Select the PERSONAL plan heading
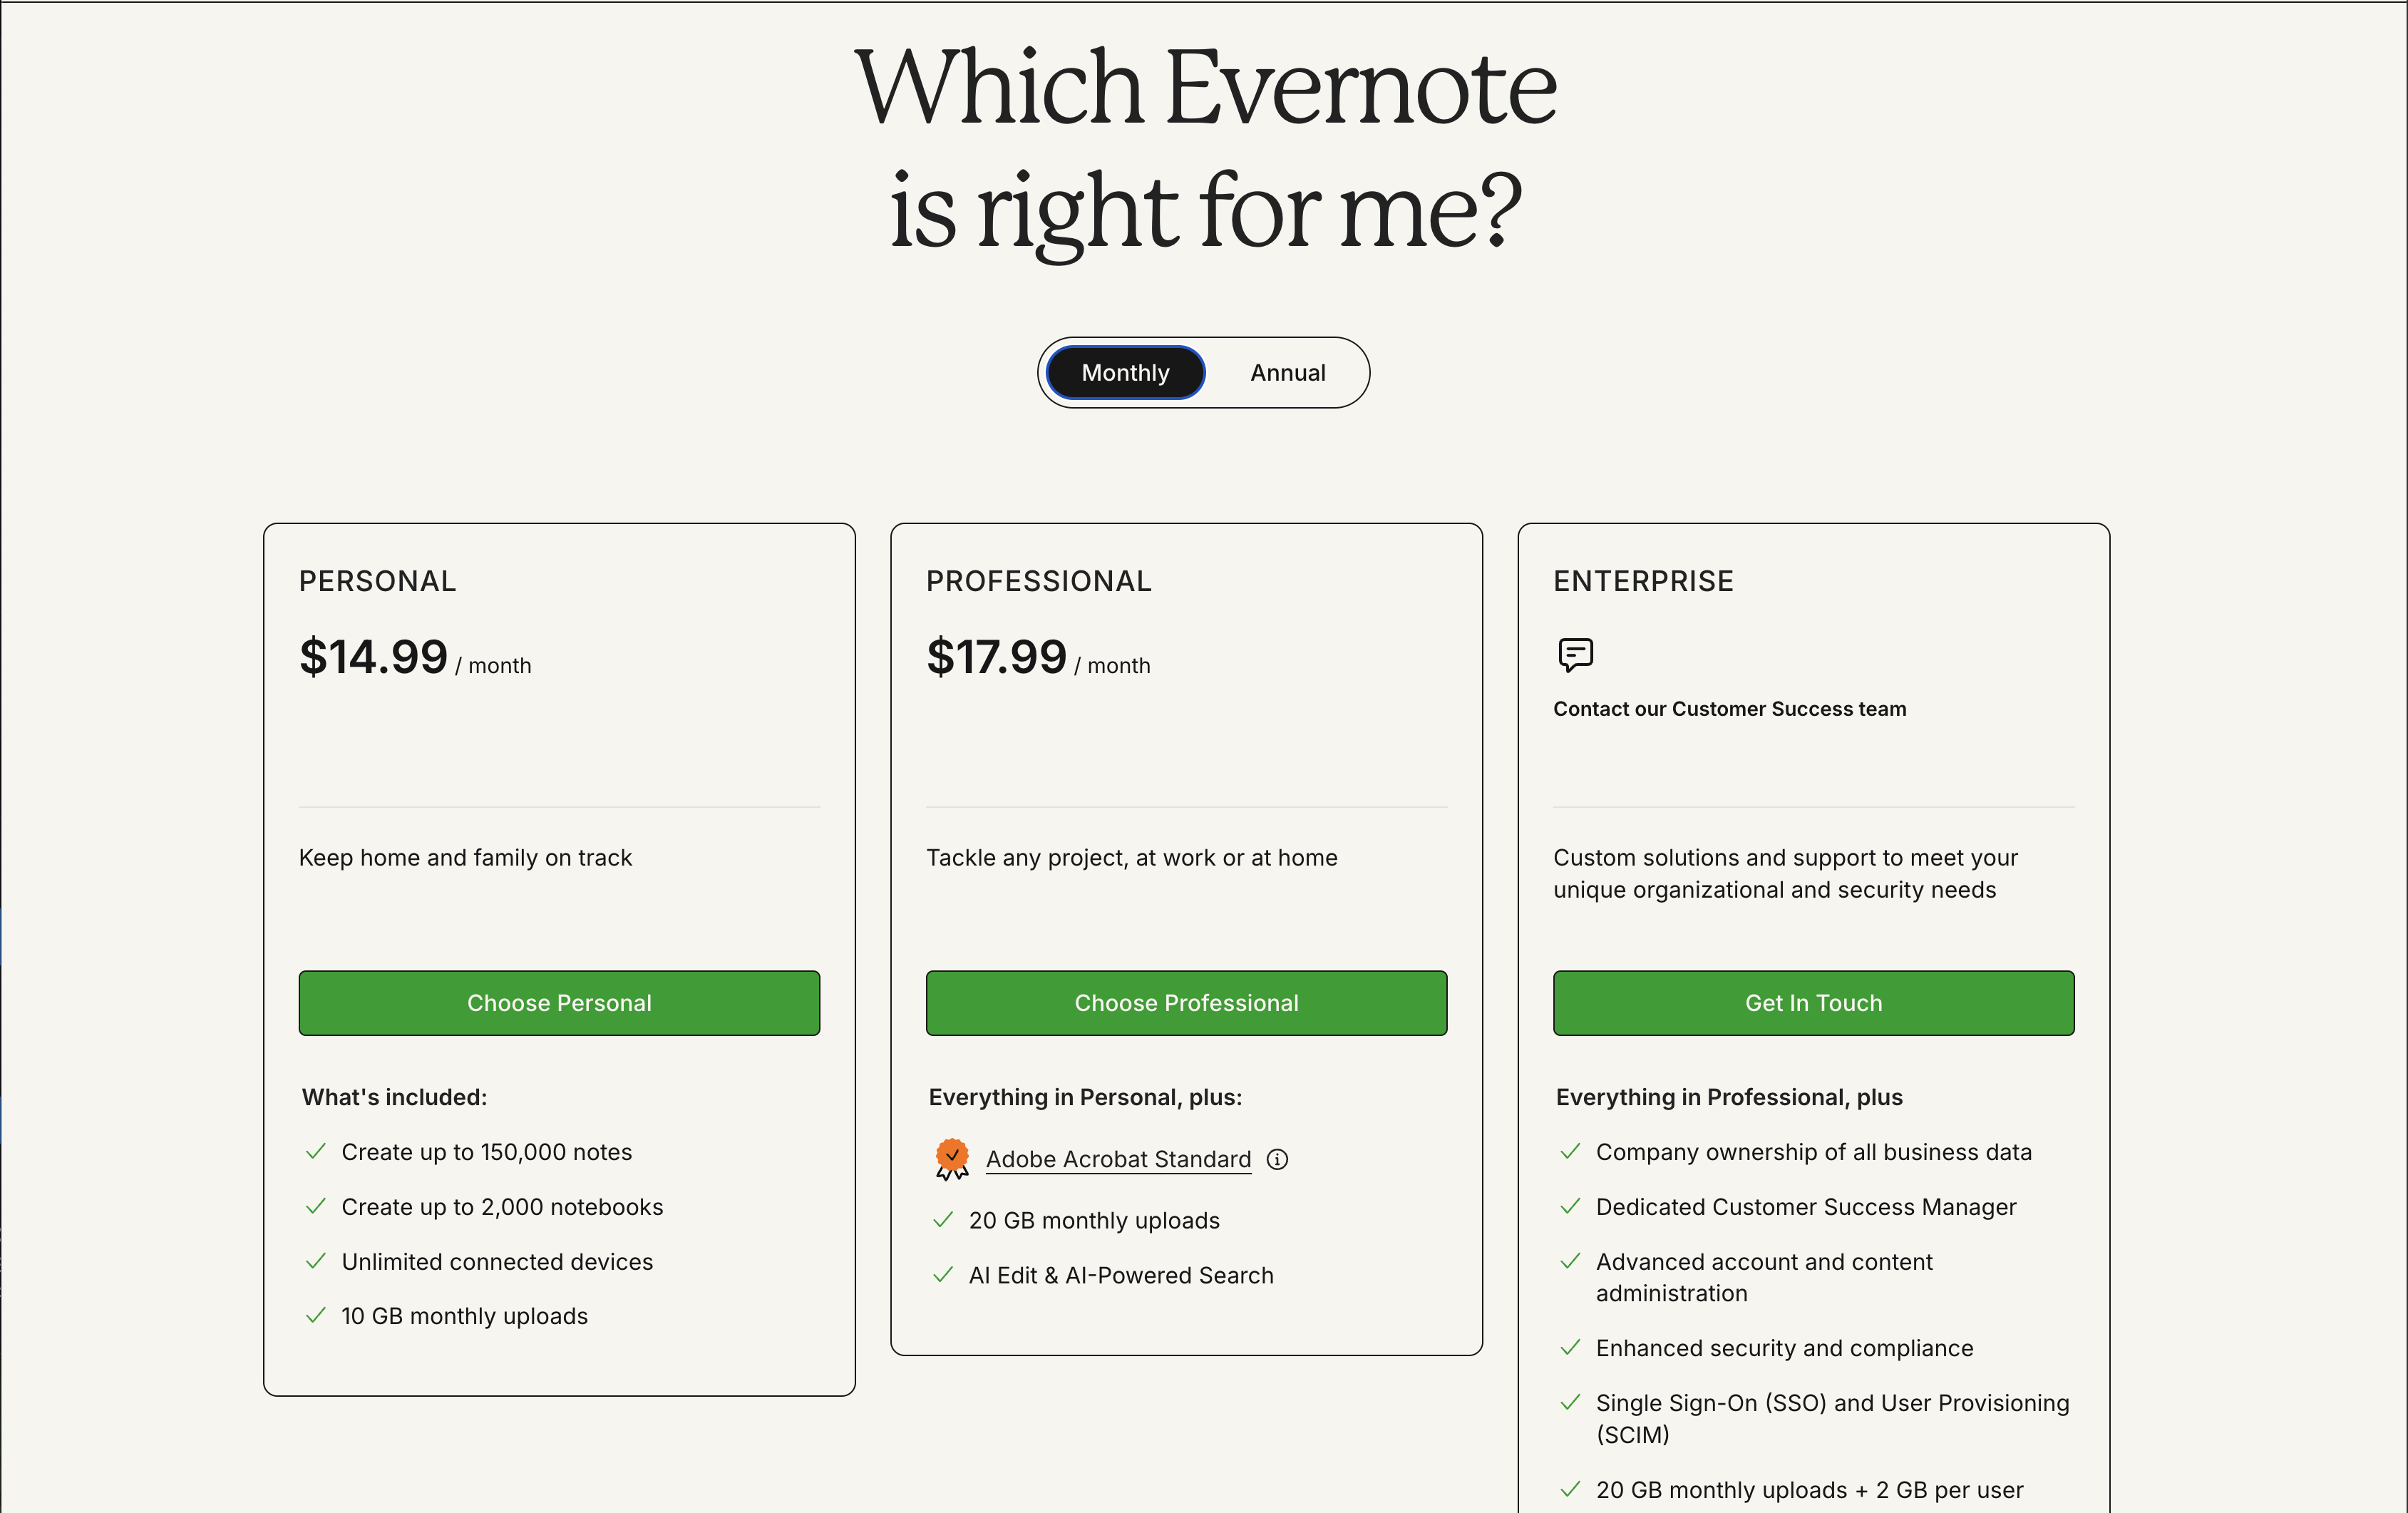Image resolution: width=2408 pixels, height=1513 pixels. (377, 580)
